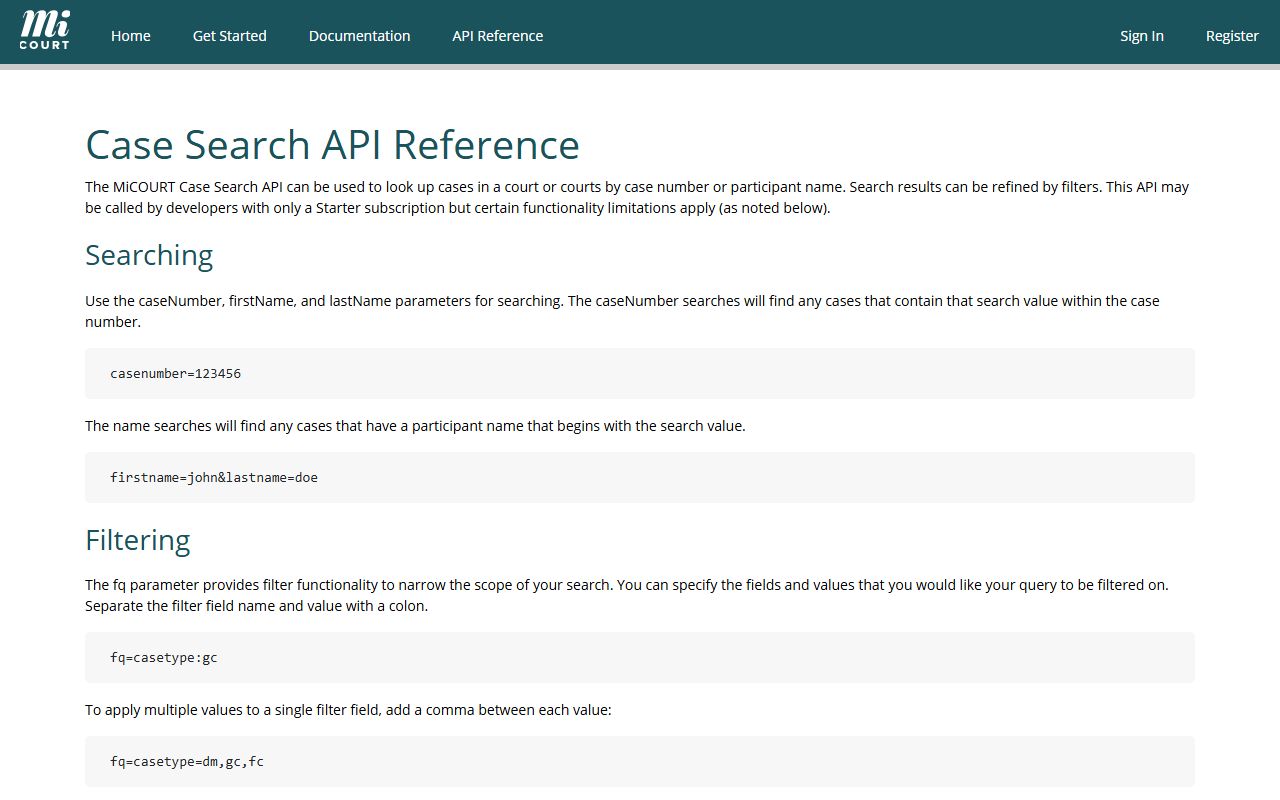Click the sentence 'To apply multiple values'
This screenshot has width=1280, height=800.
[348, 710]
